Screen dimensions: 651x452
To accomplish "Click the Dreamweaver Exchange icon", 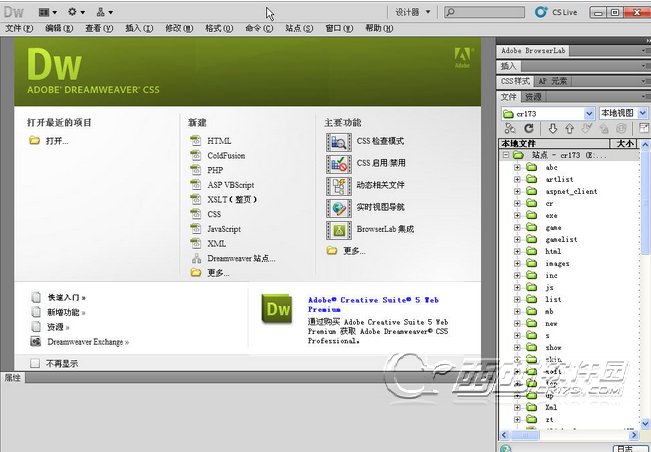I will tap(36, 342).
